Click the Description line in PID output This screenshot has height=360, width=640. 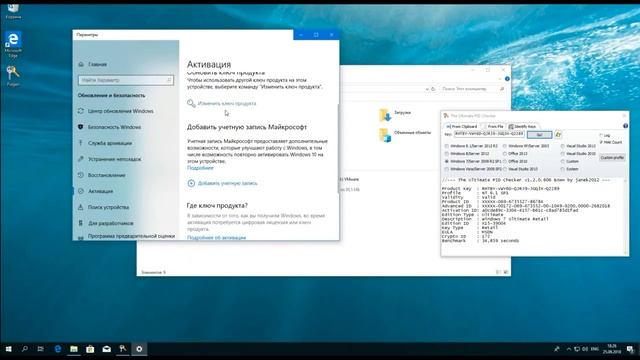click(495, 219)
